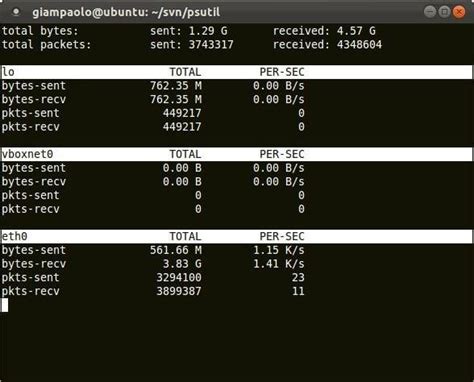The image size is (474, 382).
Task: Click lo bytes-sent per-sec 0.00 B/s
Action: click(x=279, y=86)
